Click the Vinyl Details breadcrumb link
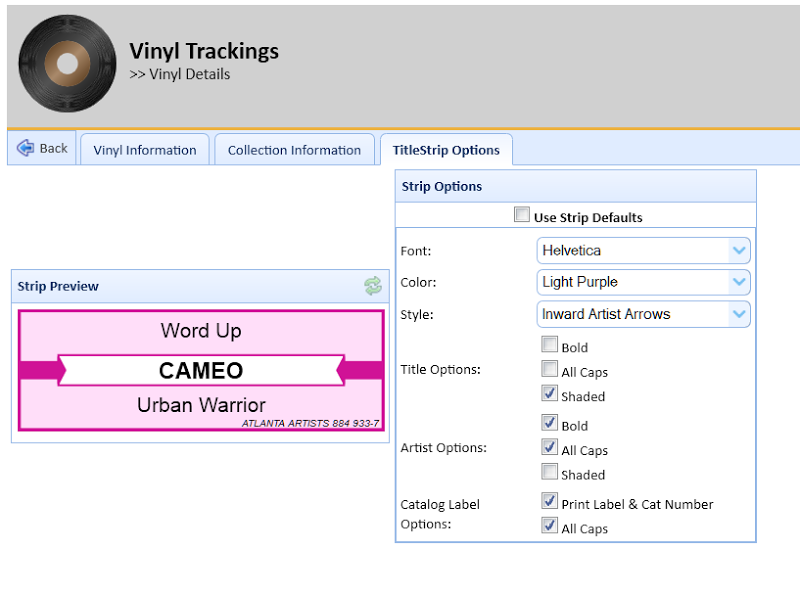The height and width of the screenshot is (596, 800). click(189, 74)
